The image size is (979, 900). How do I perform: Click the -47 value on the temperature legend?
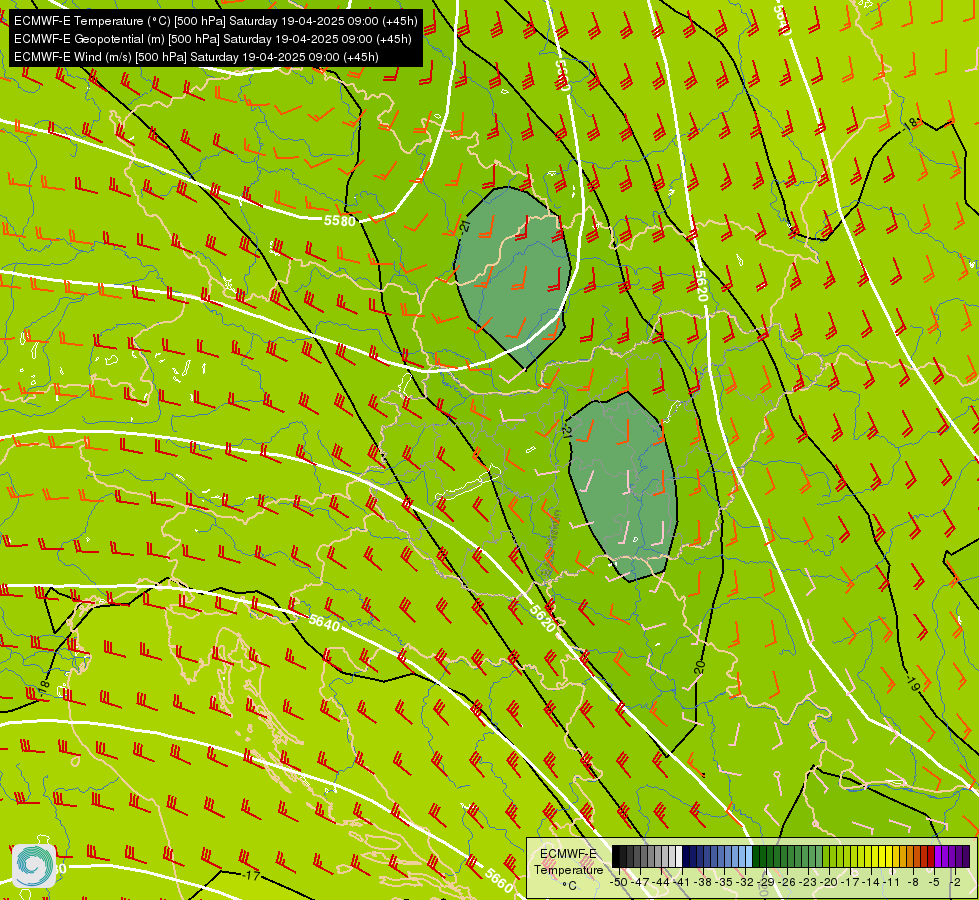pyautogui.click(x=640, y=882)
